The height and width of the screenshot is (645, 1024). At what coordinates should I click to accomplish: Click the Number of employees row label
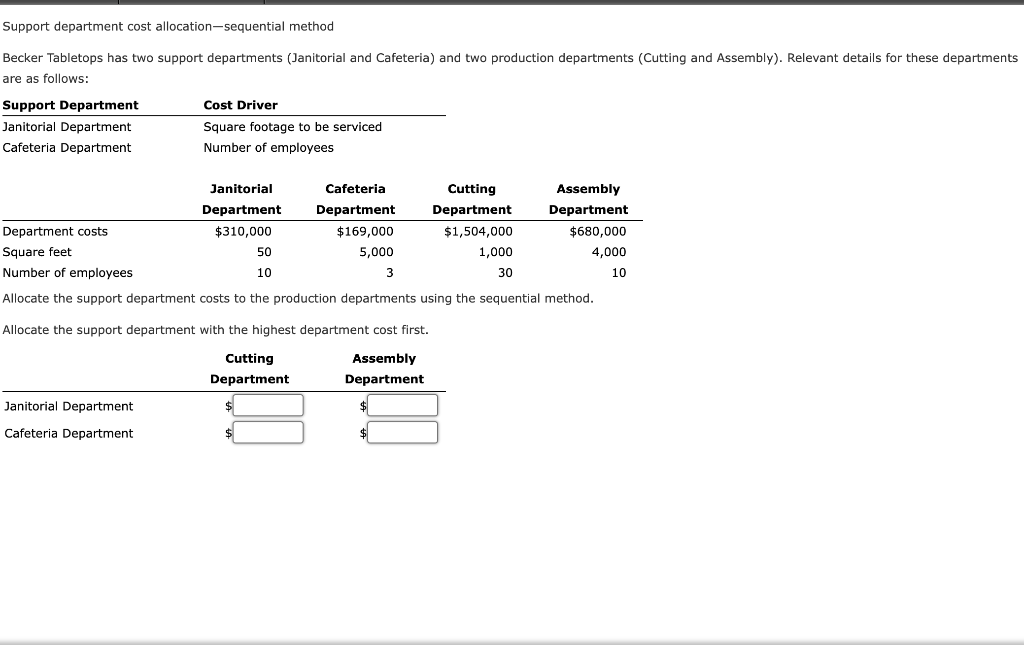[x=66, y=272]
